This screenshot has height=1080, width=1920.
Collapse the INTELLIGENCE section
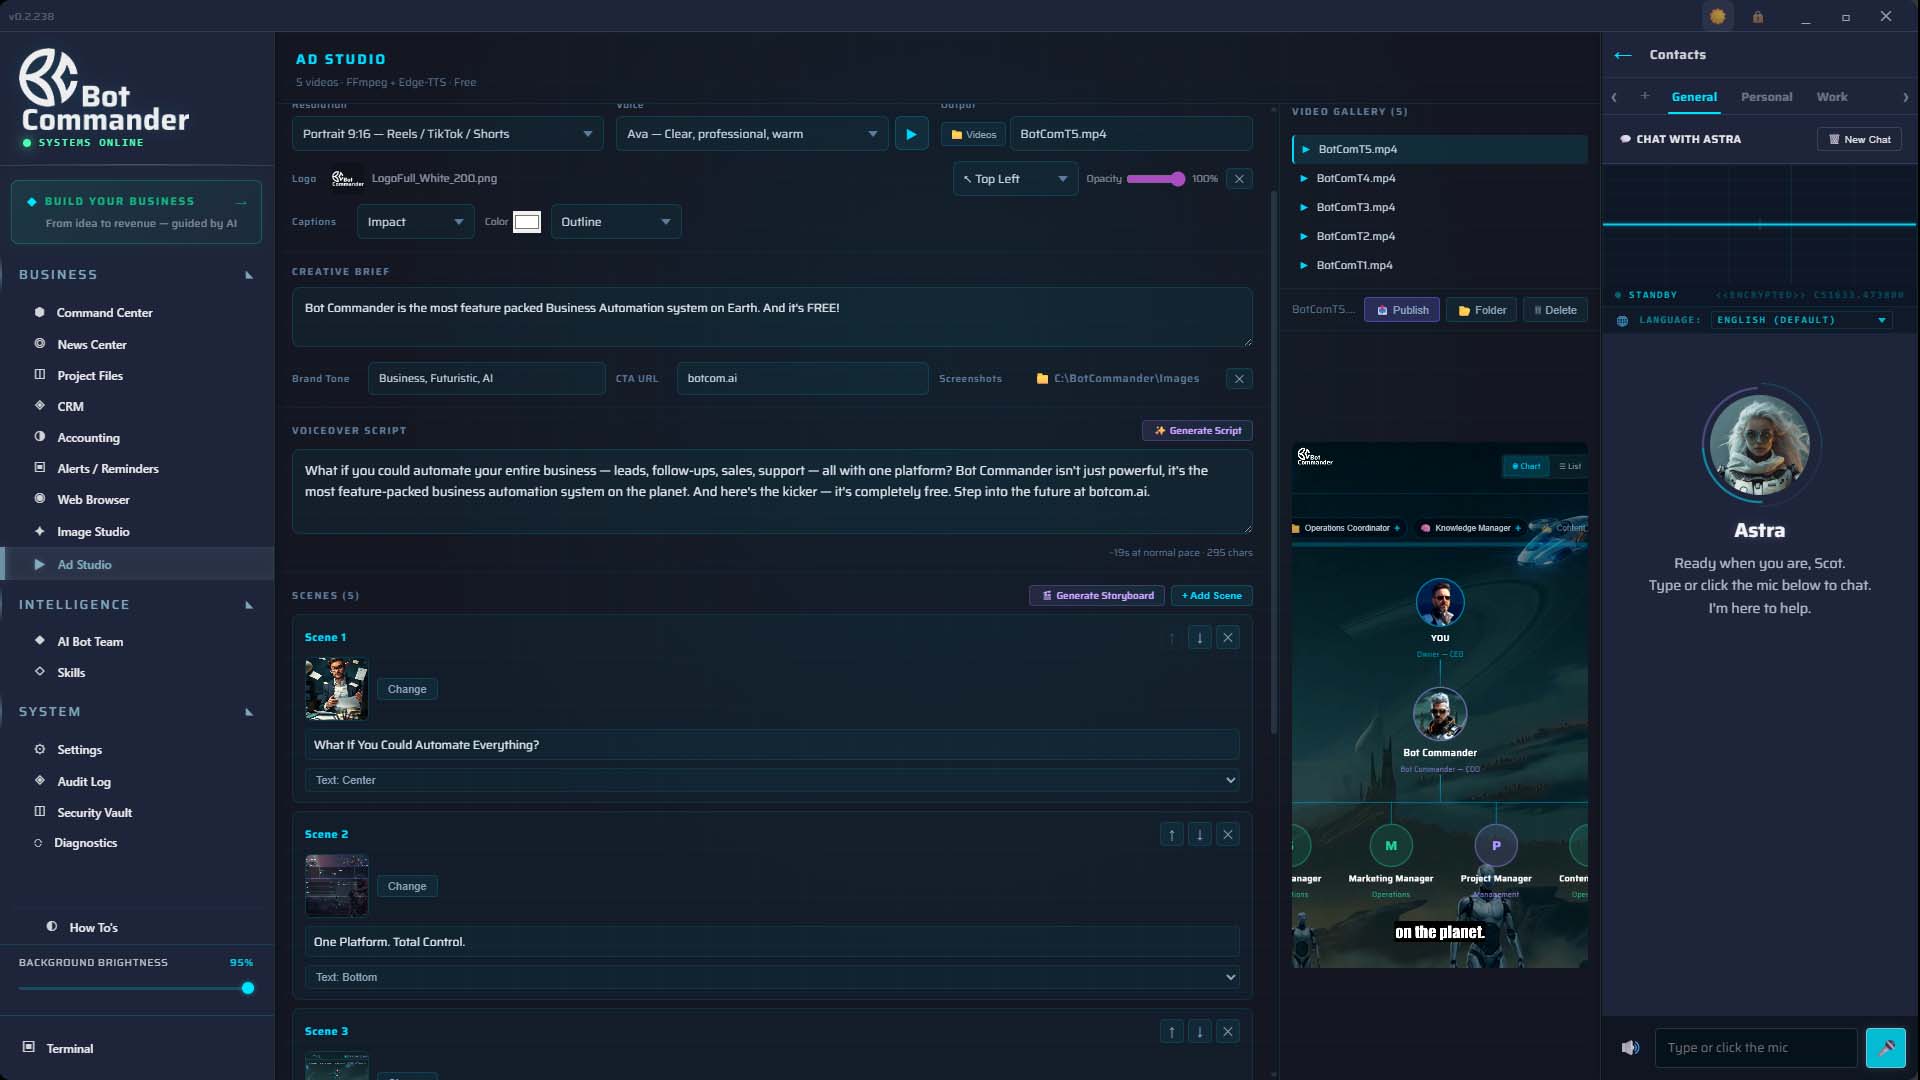pos(249,605)
